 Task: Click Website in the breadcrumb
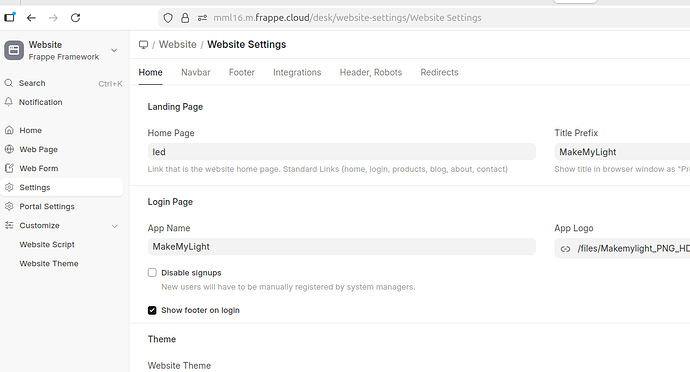pyautogui.click(x=177, y=44)
